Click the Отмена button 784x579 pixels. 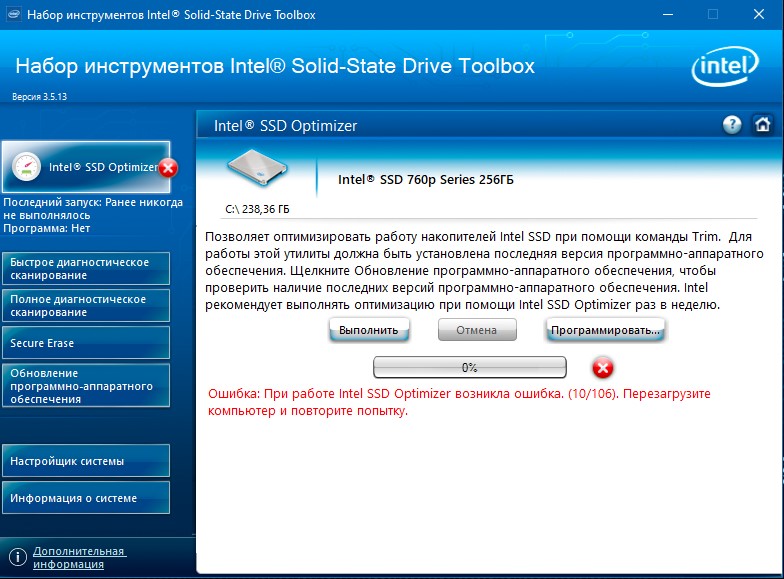coord(477,330)
